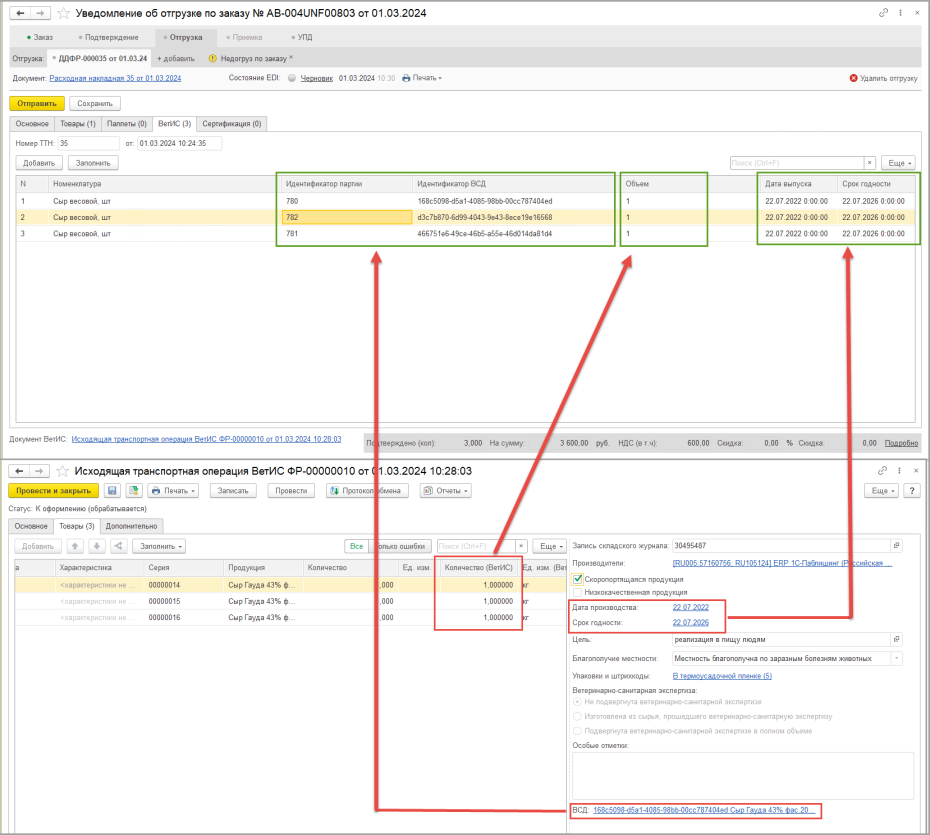Image resolution: width=930 pixels, height=835 pixels.
Task: Go to the УПД stage tab
Action: 302,37
